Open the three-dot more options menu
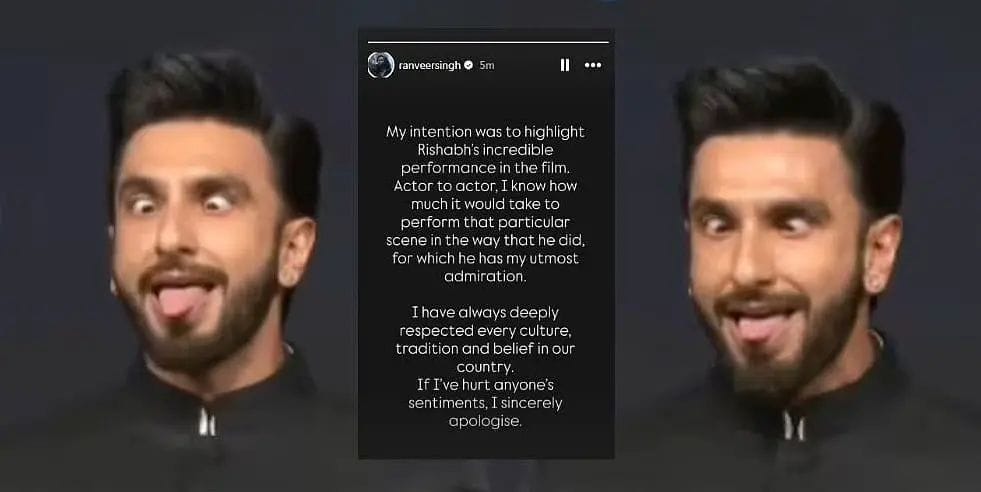981x492 pixels. [x=592, y=65]
